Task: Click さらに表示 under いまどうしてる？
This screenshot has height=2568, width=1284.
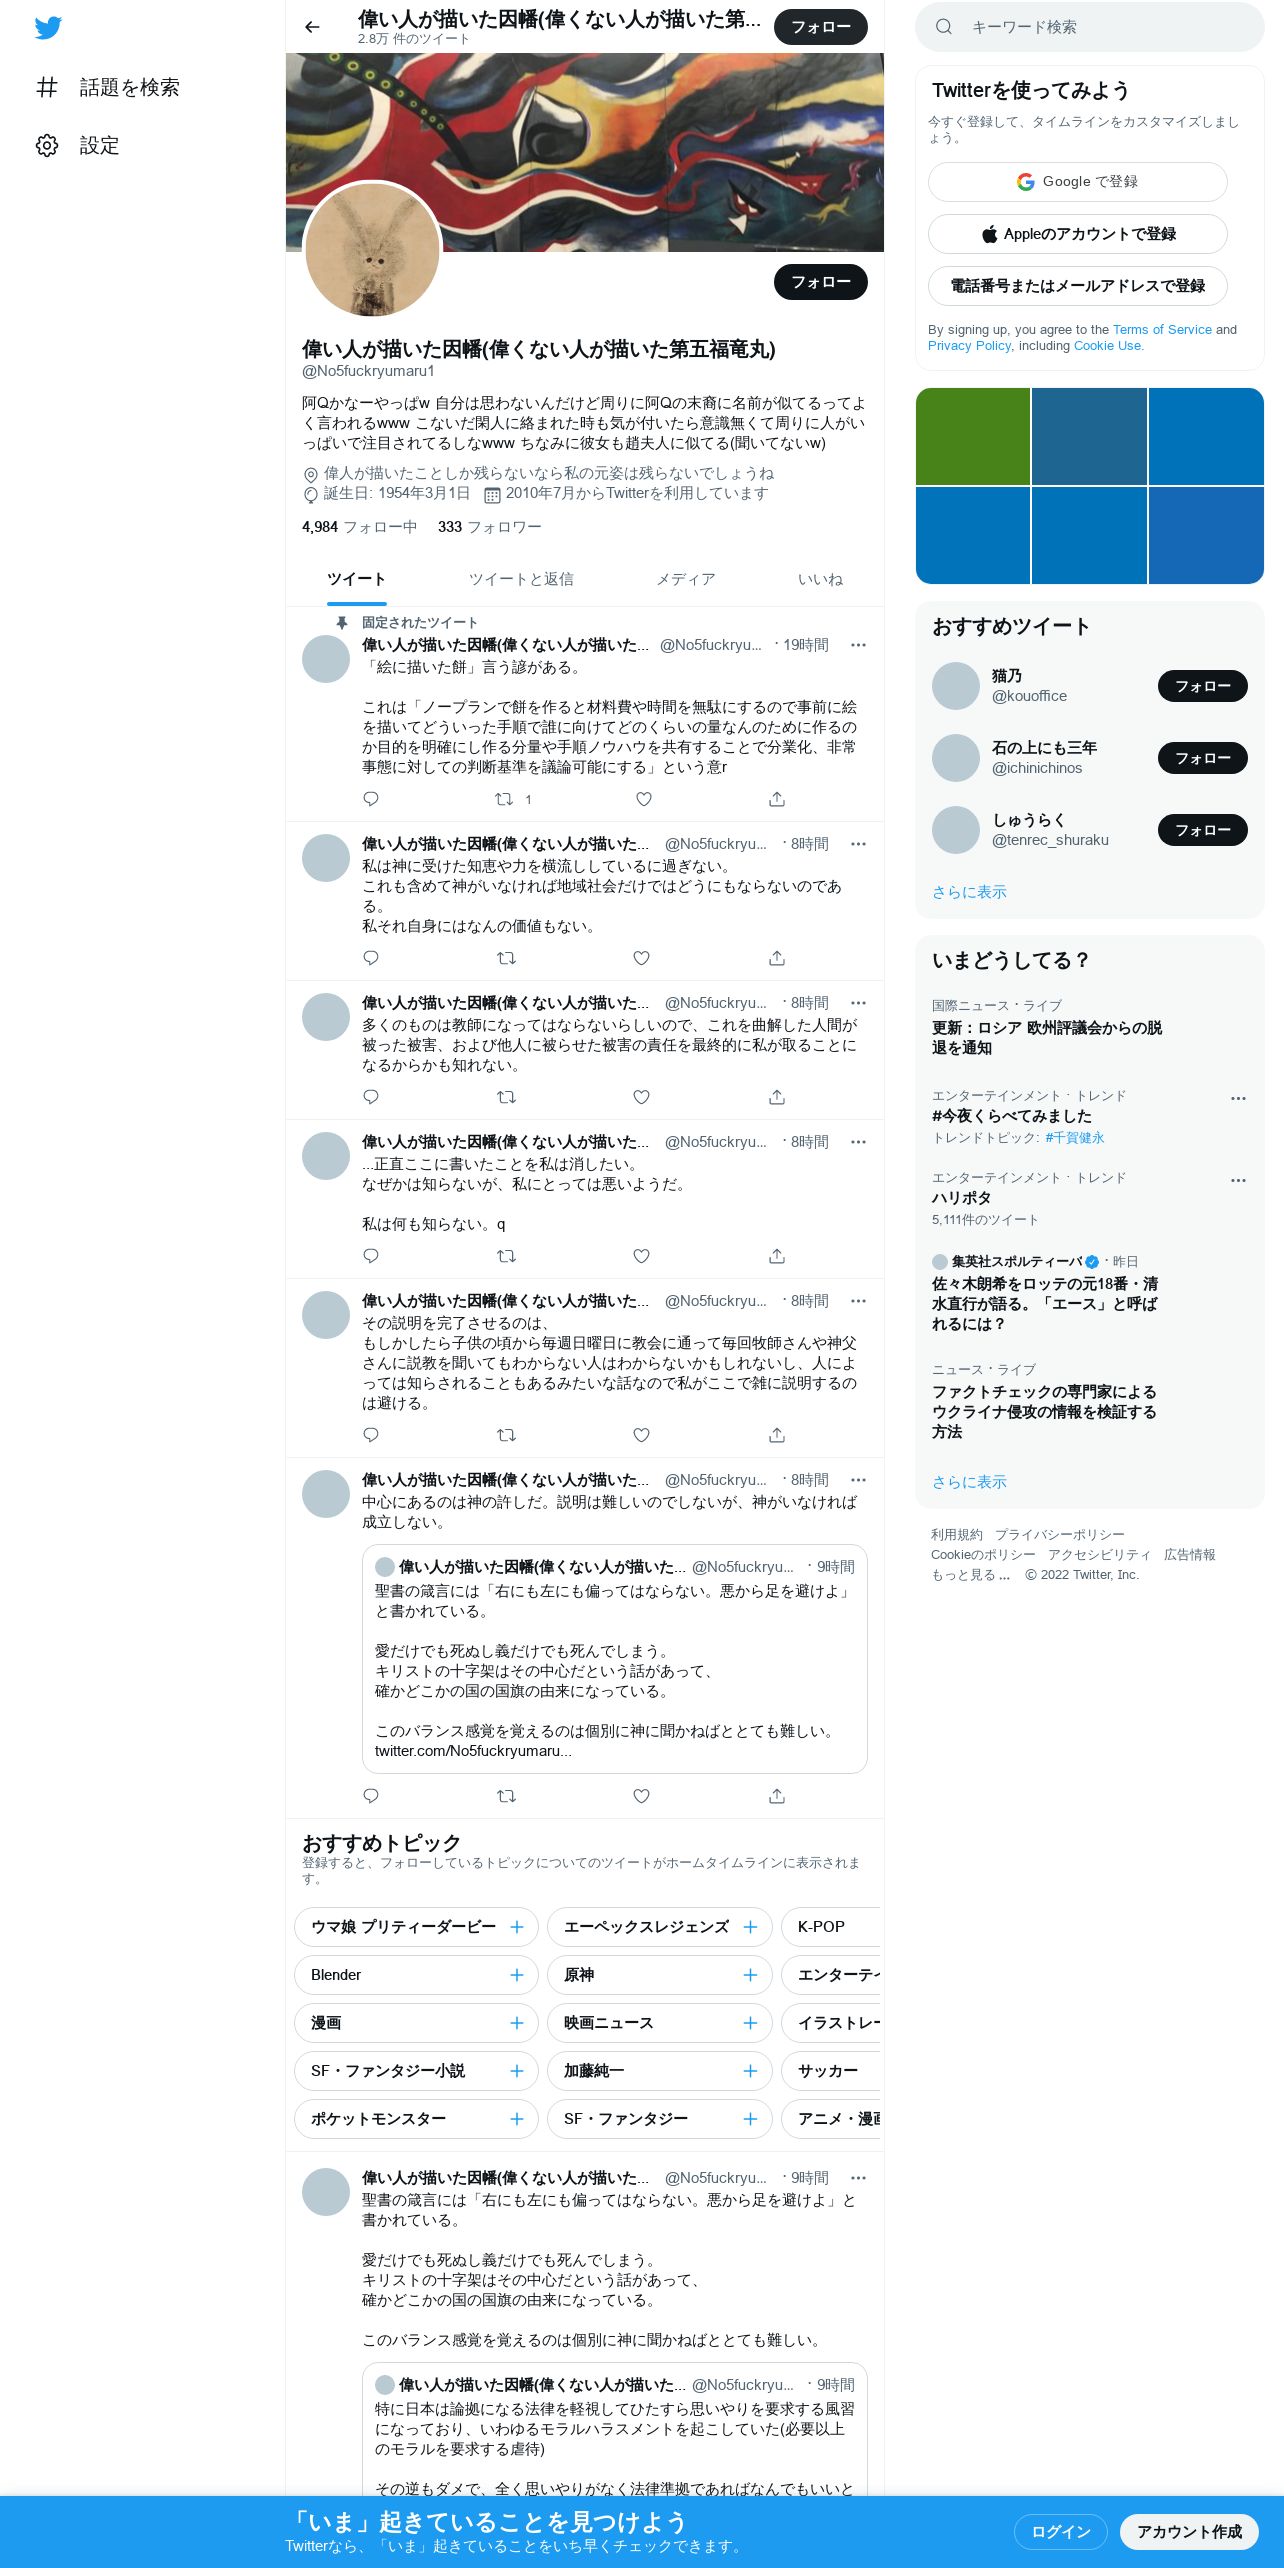Action: [x=969, y=1482]
